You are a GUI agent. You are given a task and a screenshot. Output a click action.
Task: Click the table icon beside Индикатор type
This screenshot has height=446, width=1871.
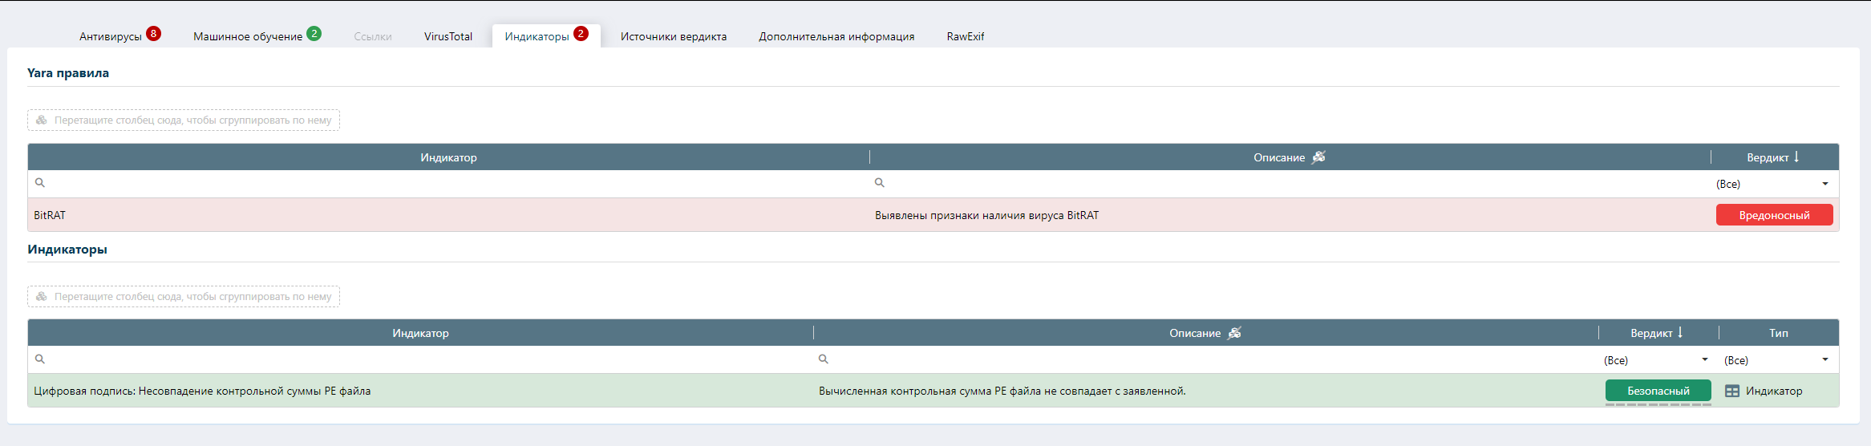click(1732, 391)
